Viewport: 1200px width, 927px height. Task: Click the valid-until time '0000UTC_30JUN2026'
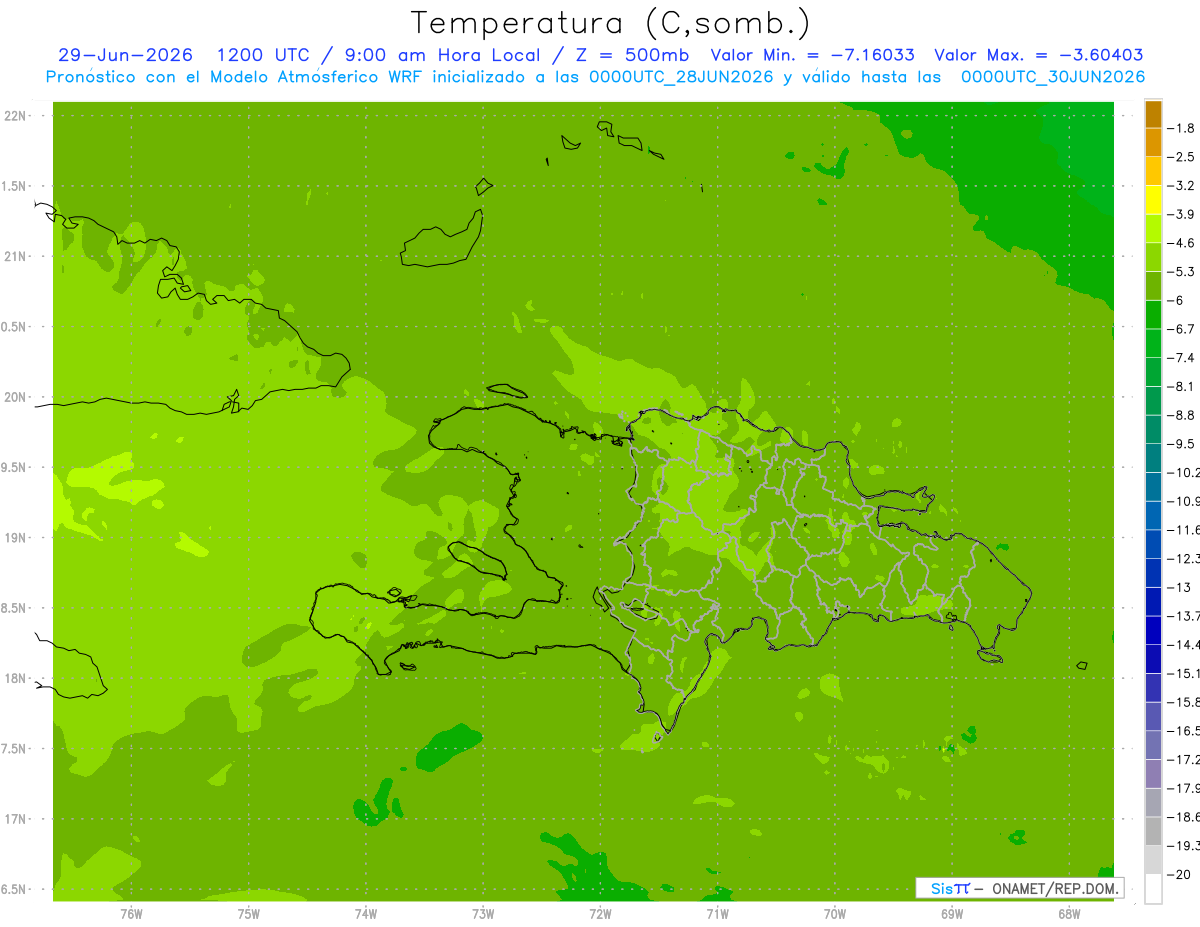(x=1053, y=77)
